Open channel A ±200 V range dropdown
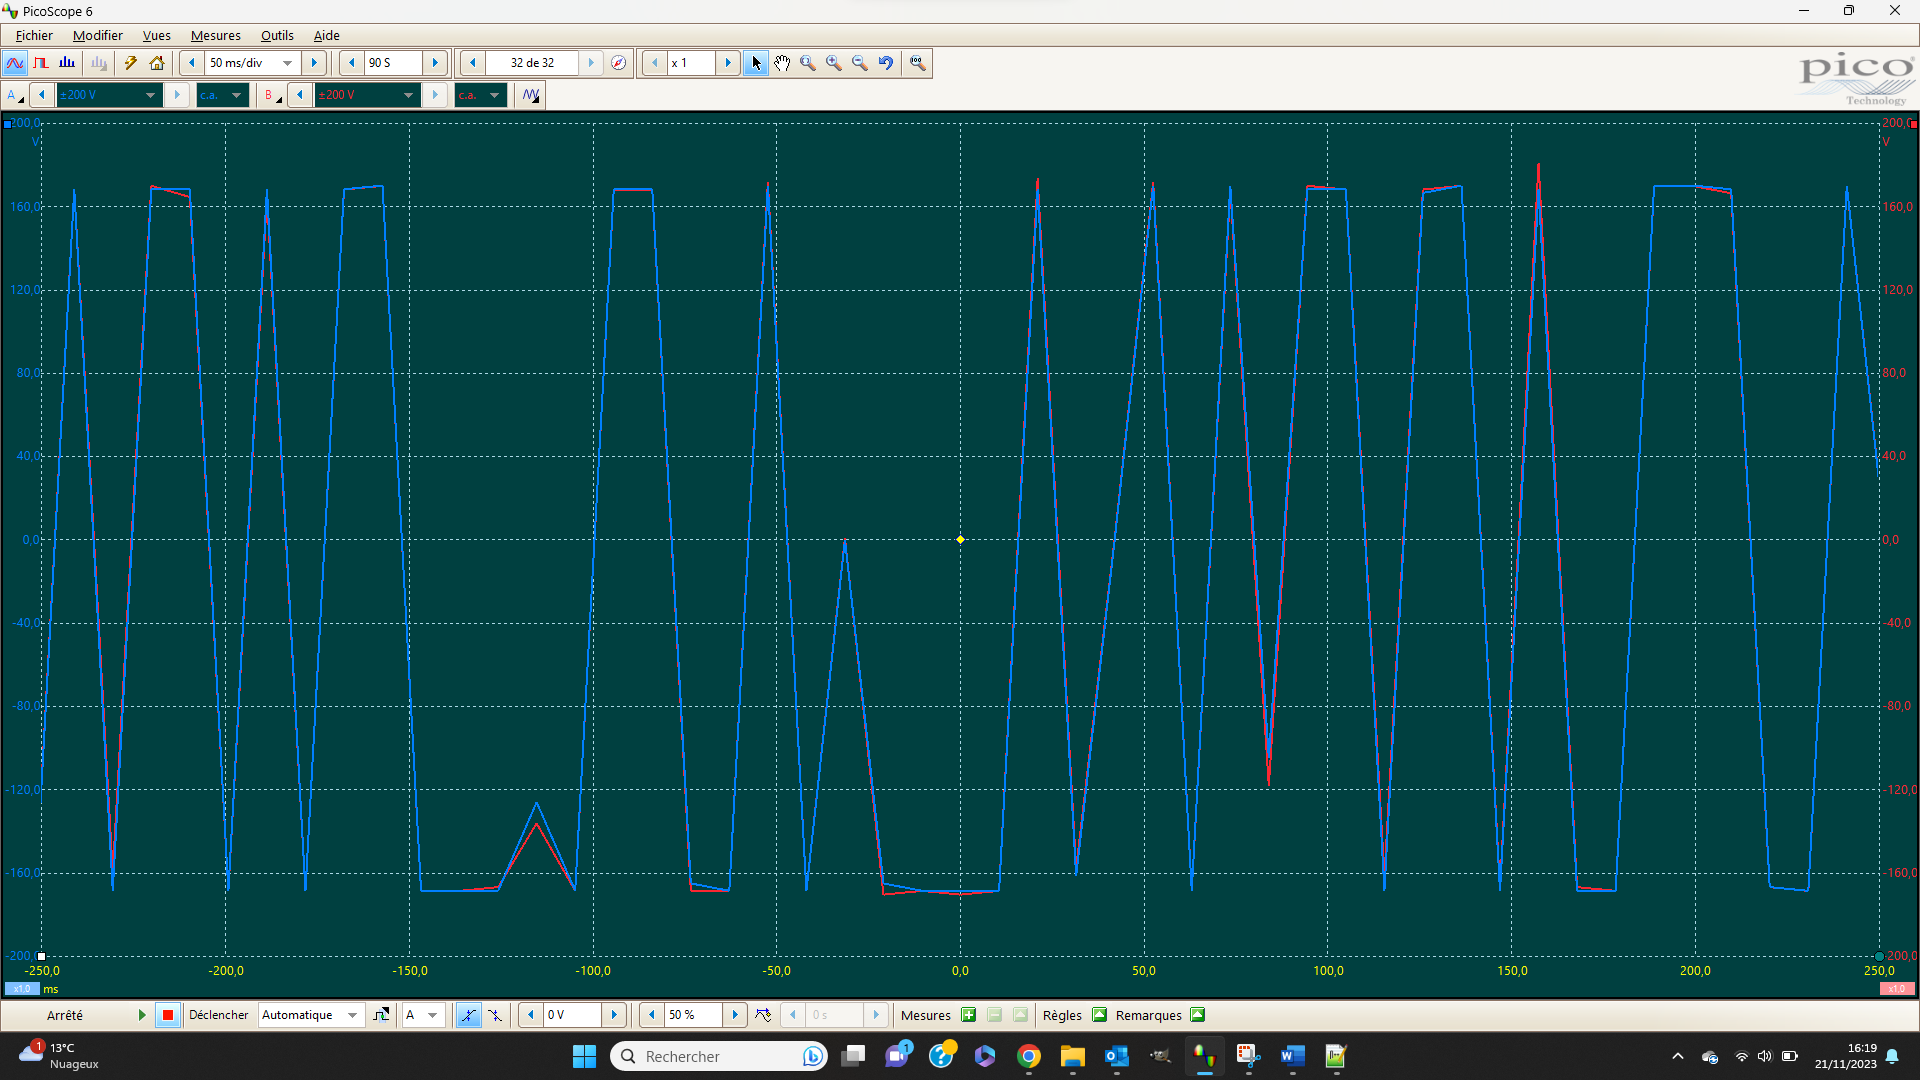 click(x=150, y=95)
